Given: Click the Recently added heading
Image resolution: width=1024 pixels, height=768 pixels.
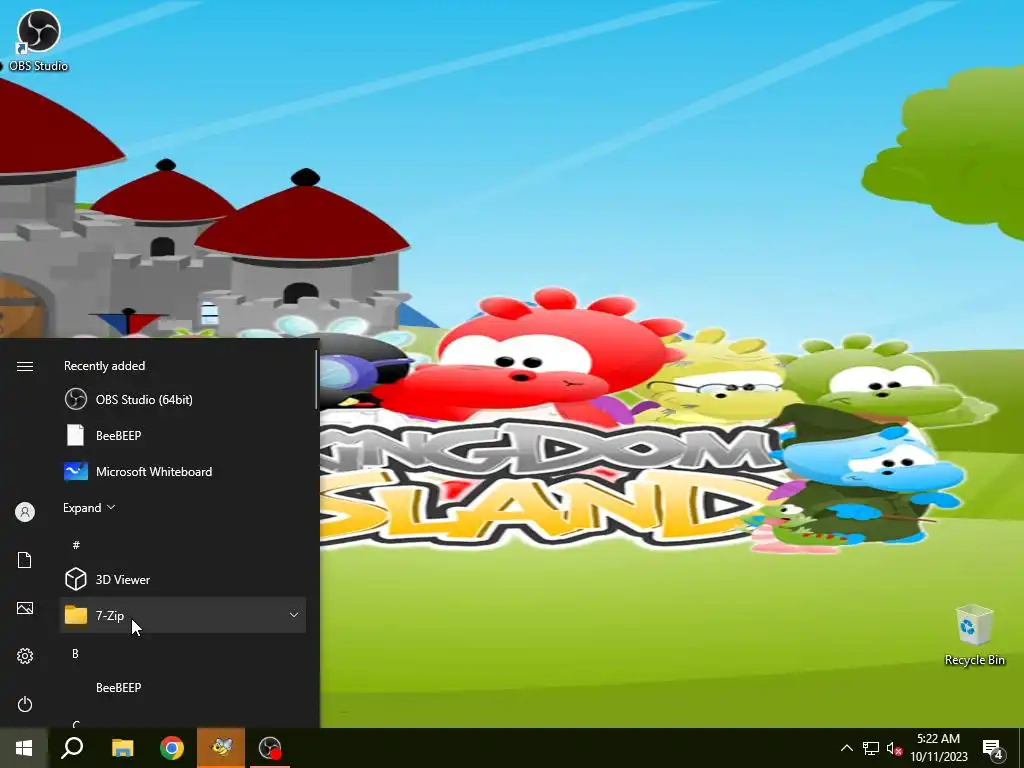Looking at the screenshot, I should 104,366.
